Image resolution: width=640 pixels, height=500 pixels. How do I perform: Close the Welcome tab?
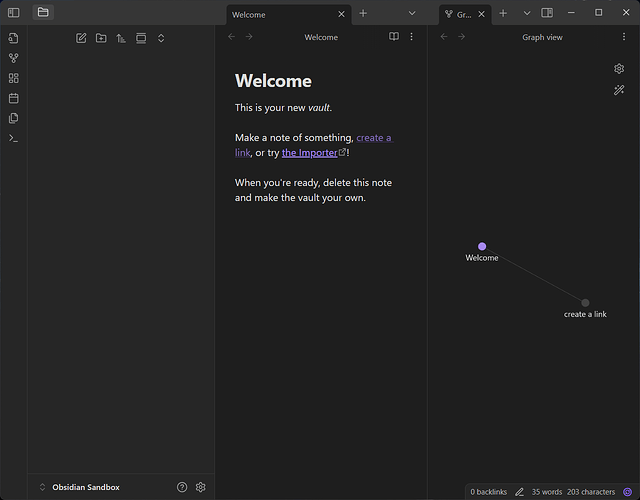click(341, 14)
